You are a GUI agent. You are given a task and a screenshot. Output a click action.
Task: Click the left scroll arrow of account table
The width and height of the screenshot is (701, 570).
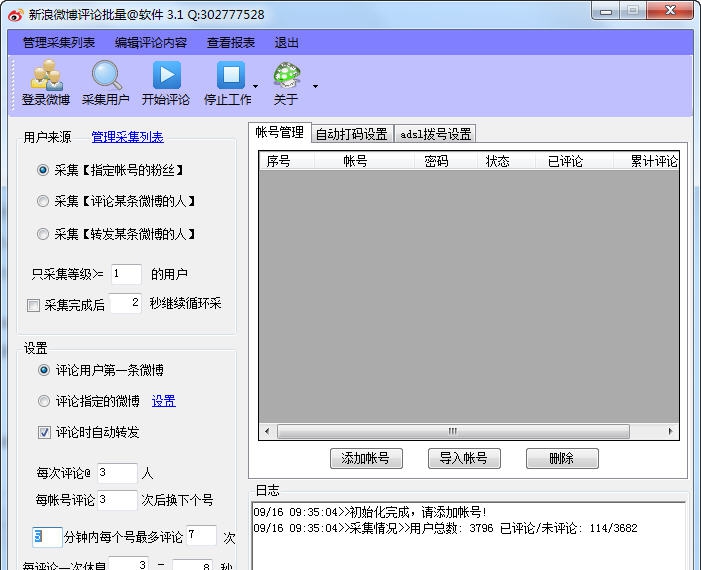coord(267,431)
